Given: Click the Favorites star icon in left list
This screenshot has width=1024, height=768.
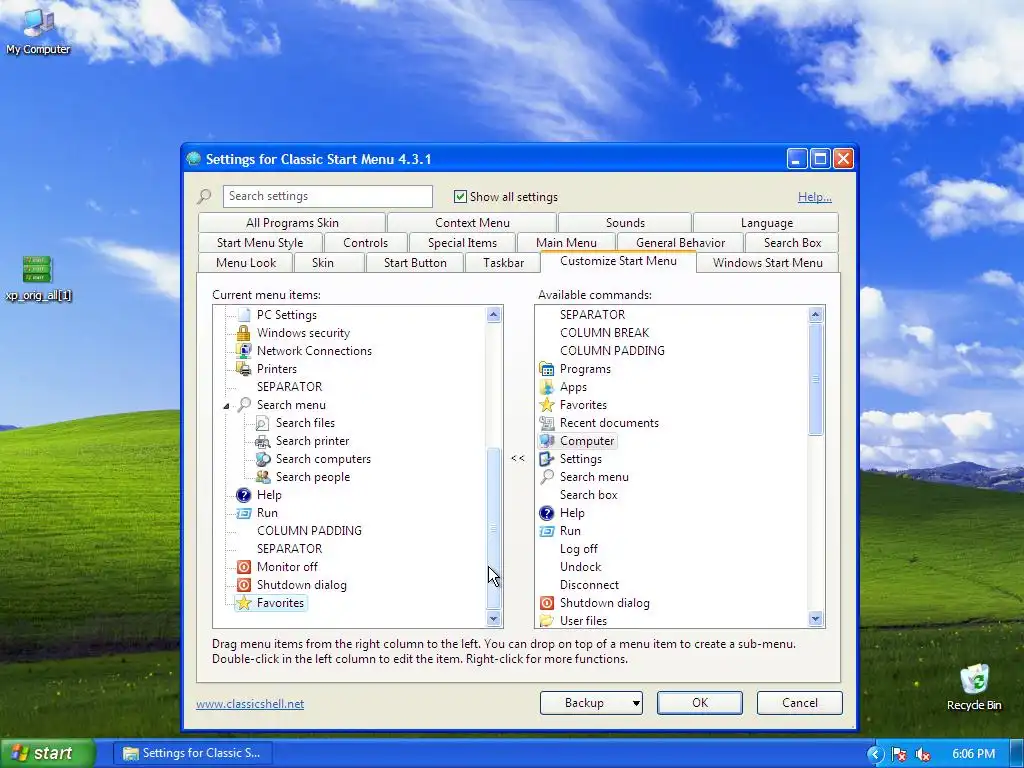Looking at the screenshot, I should coord(244,603).
